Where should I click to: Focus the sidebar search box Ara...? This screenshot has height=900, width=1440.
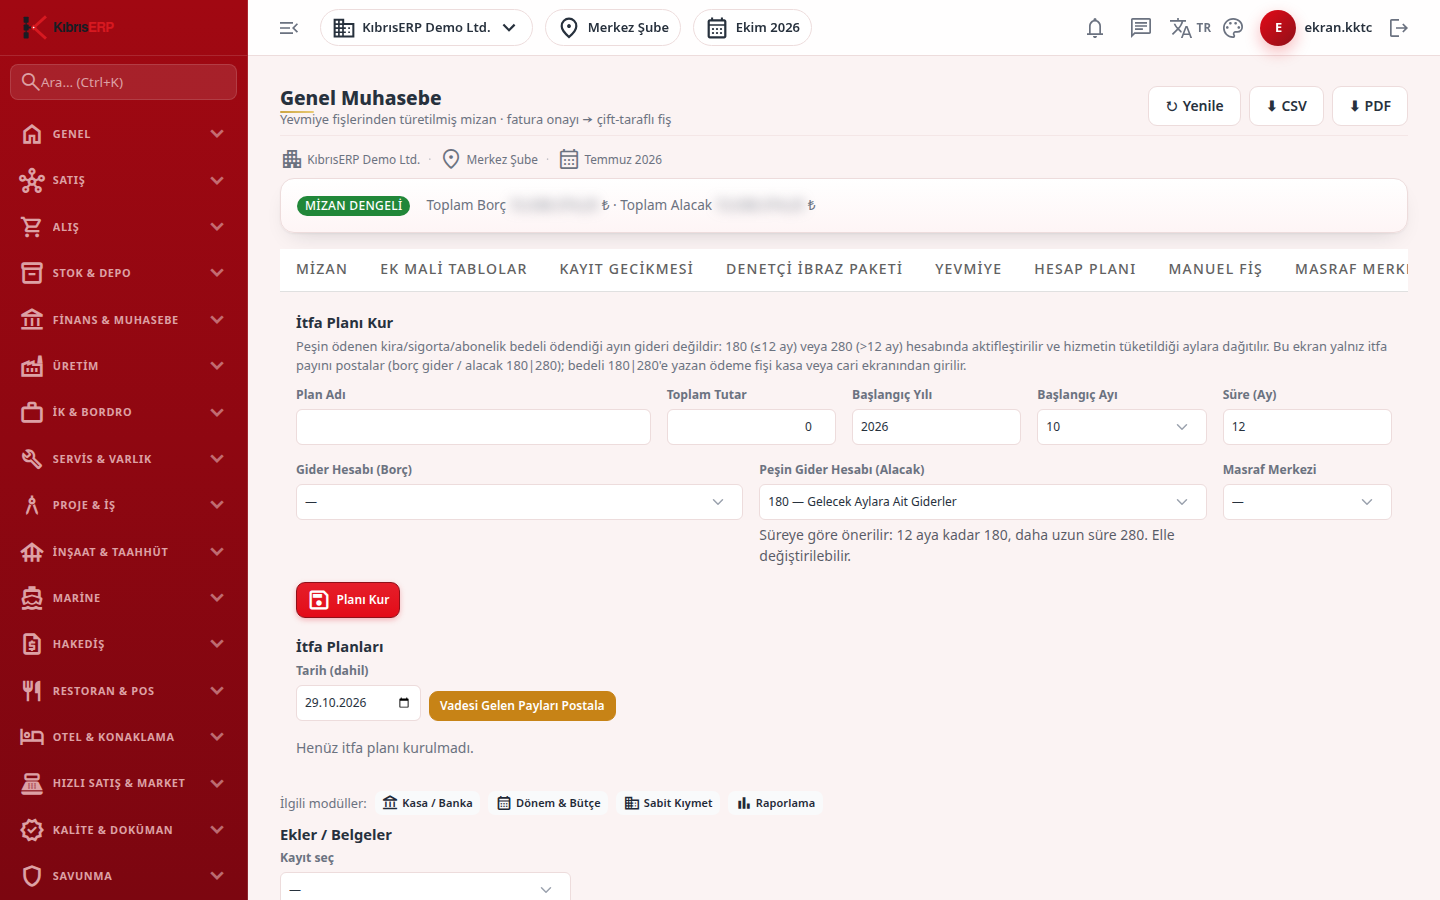point(123,82)
